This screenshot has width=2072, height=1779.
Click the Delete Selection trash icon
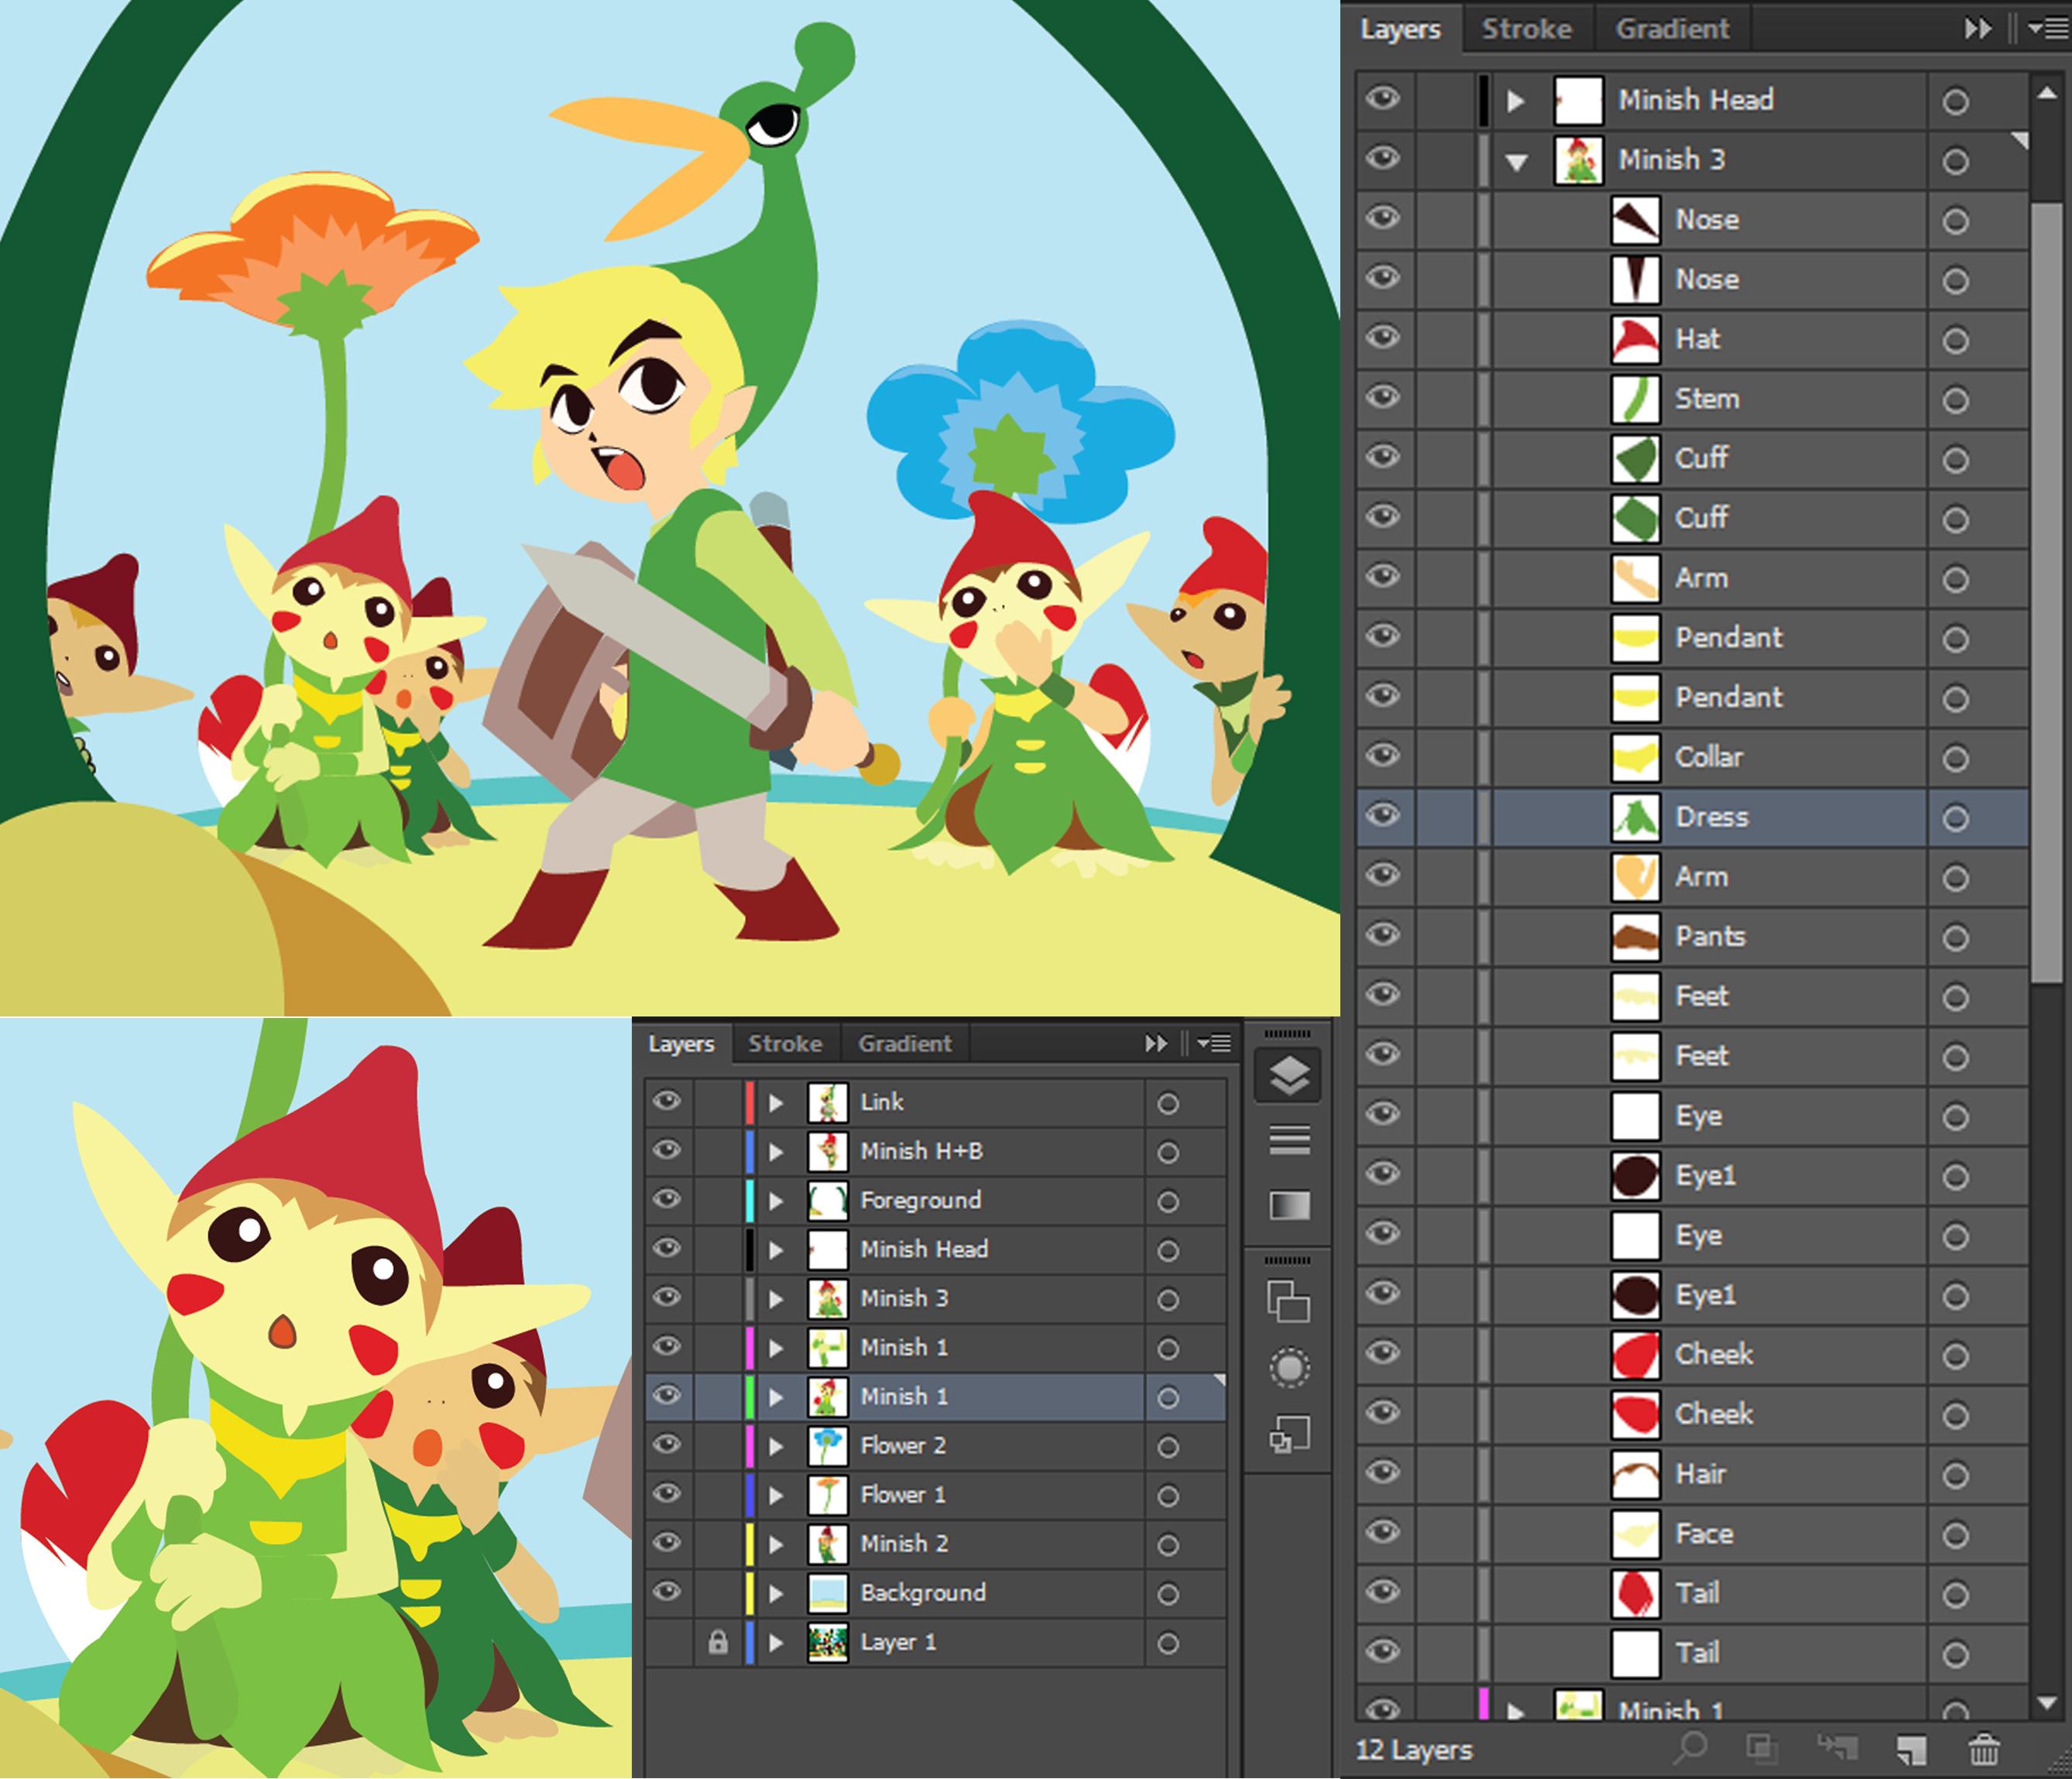1984,1749
